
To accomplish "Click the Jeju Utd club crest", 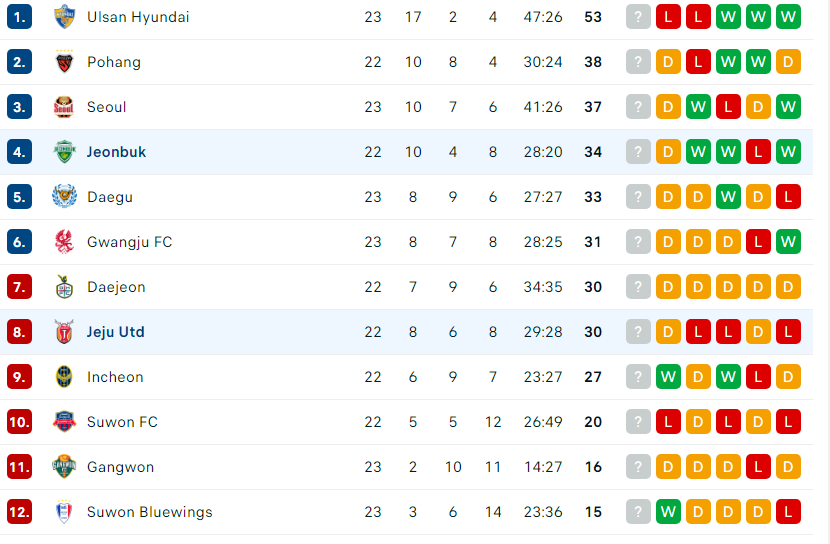I will [65, 332].
